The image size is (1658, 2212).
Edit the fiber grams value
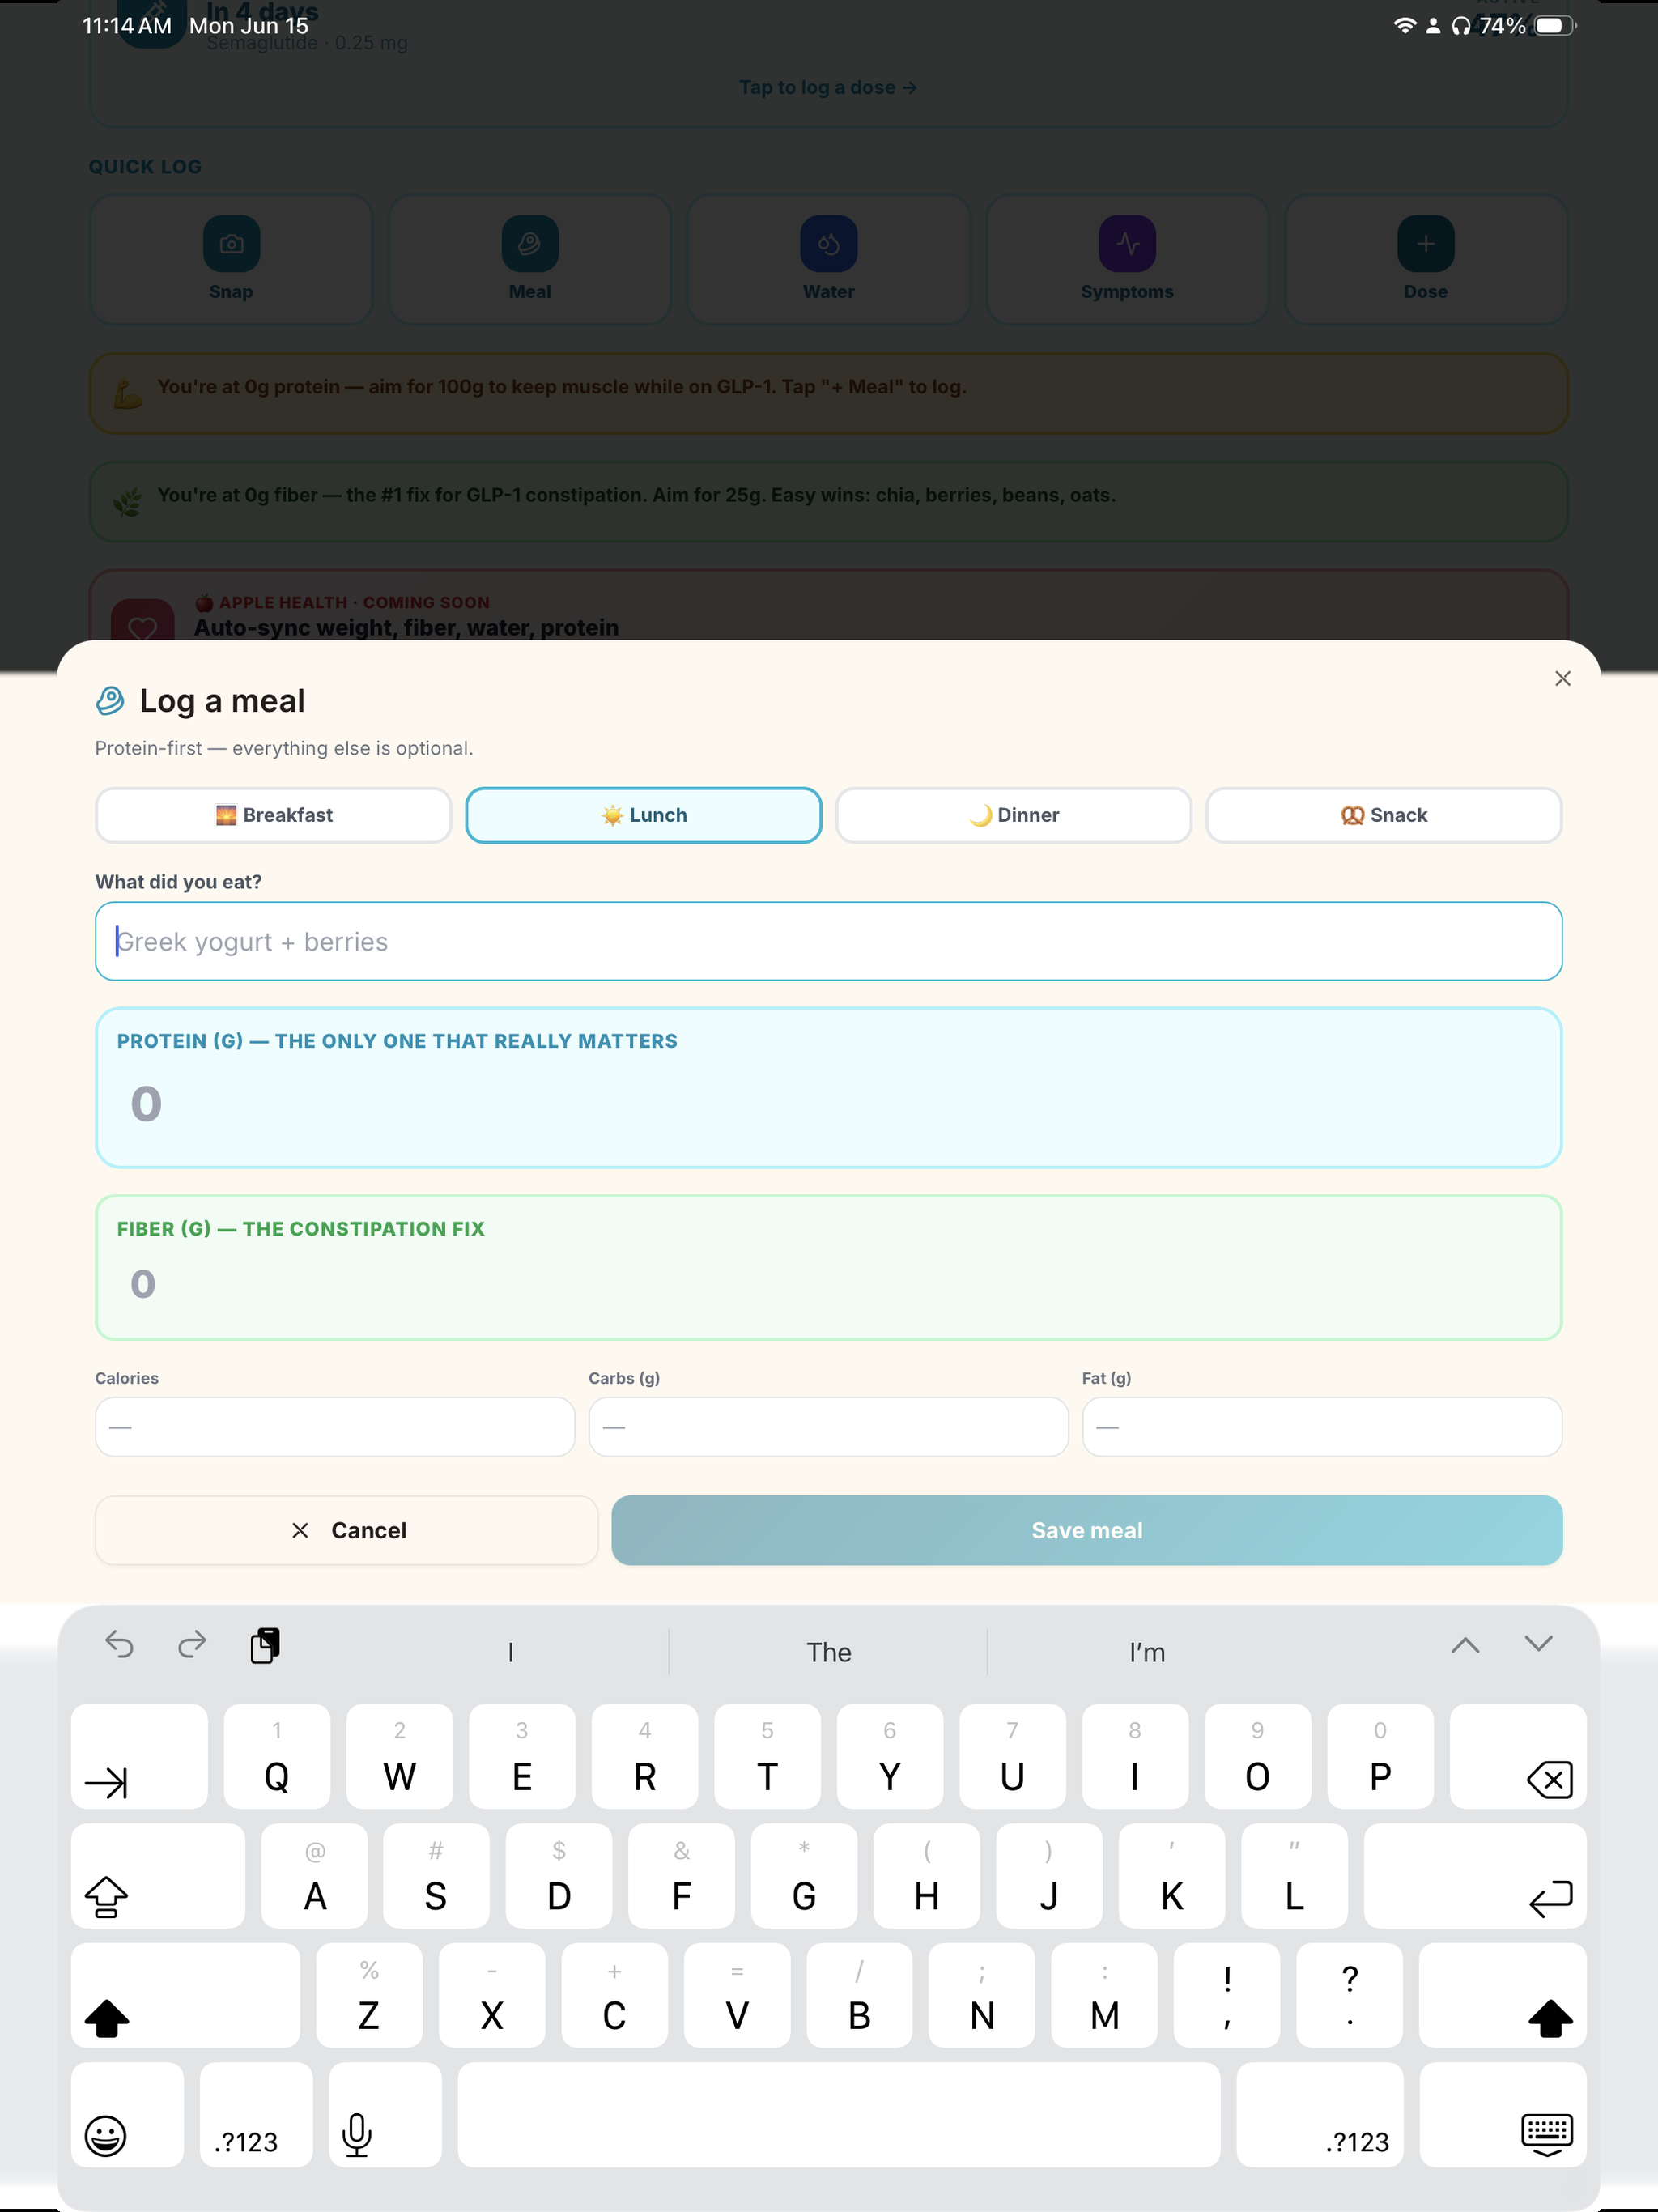point(828,1283)
